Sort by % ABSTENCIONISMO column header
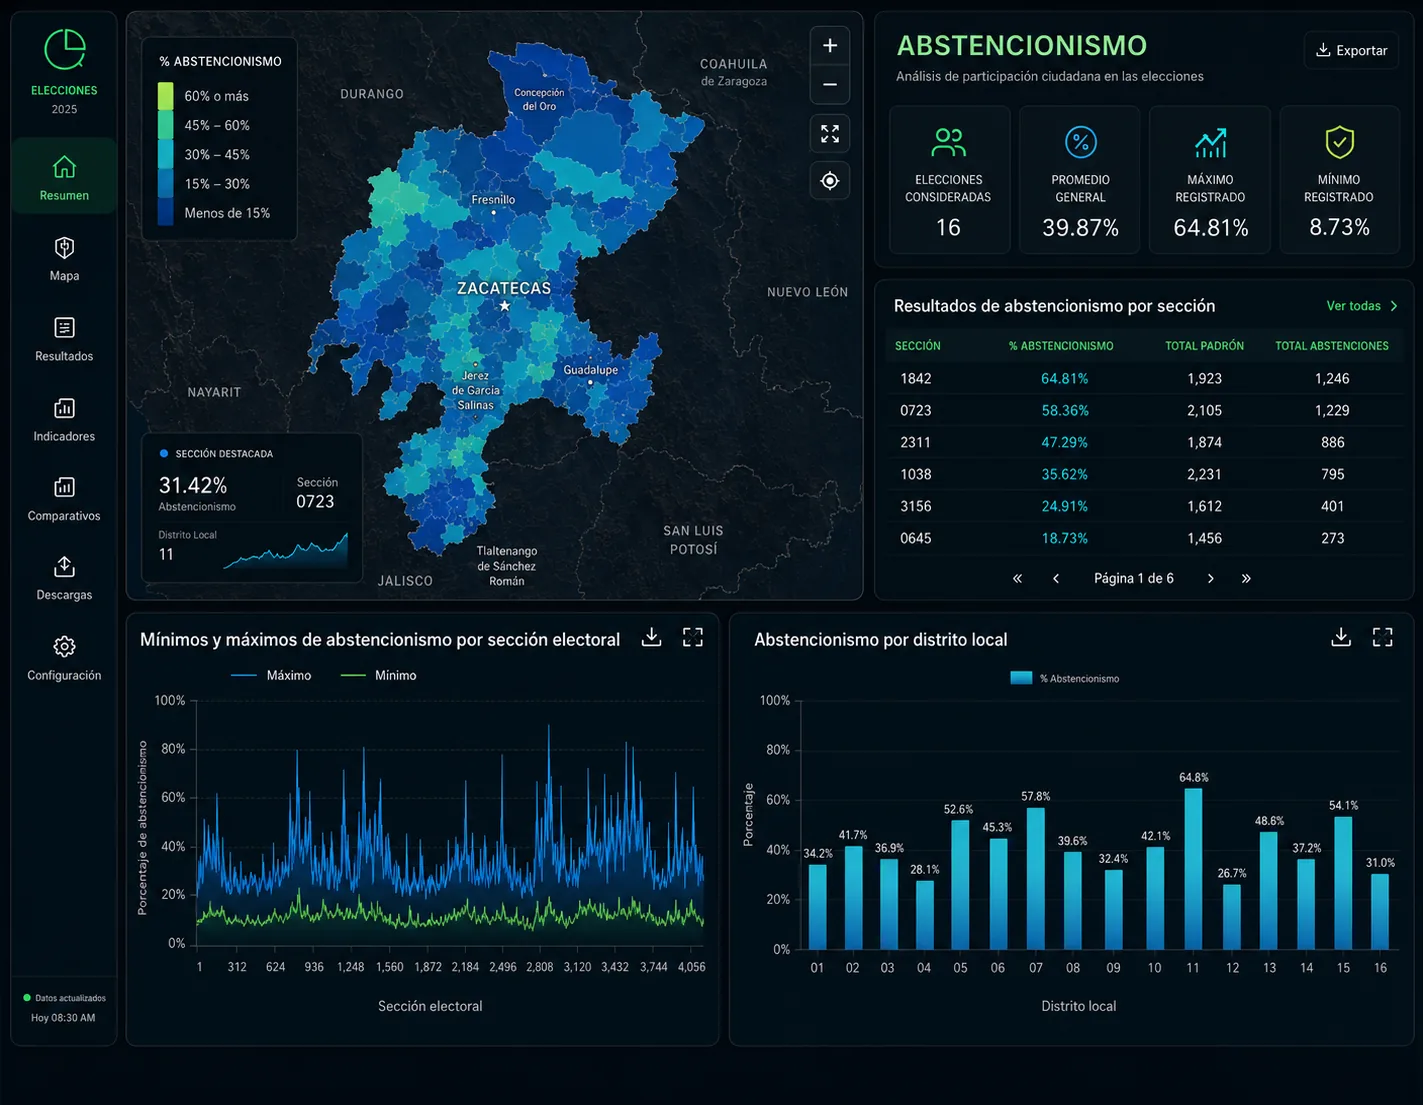This screenshot has height=1105, width=1423. (x=1060, y=346)
